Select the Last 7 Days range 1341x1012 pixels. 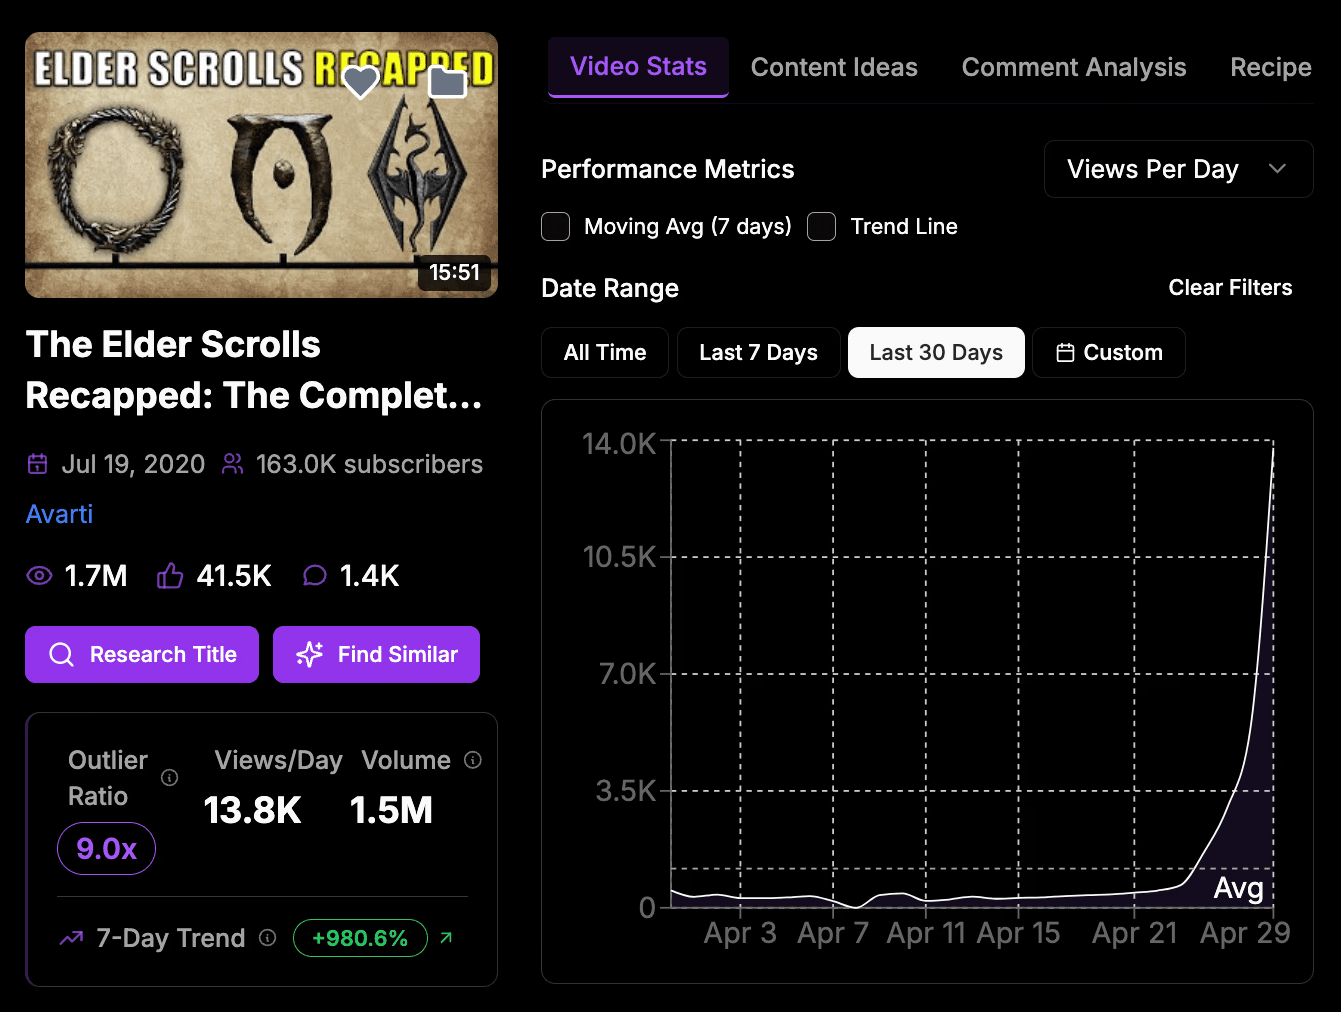point(759,353)
